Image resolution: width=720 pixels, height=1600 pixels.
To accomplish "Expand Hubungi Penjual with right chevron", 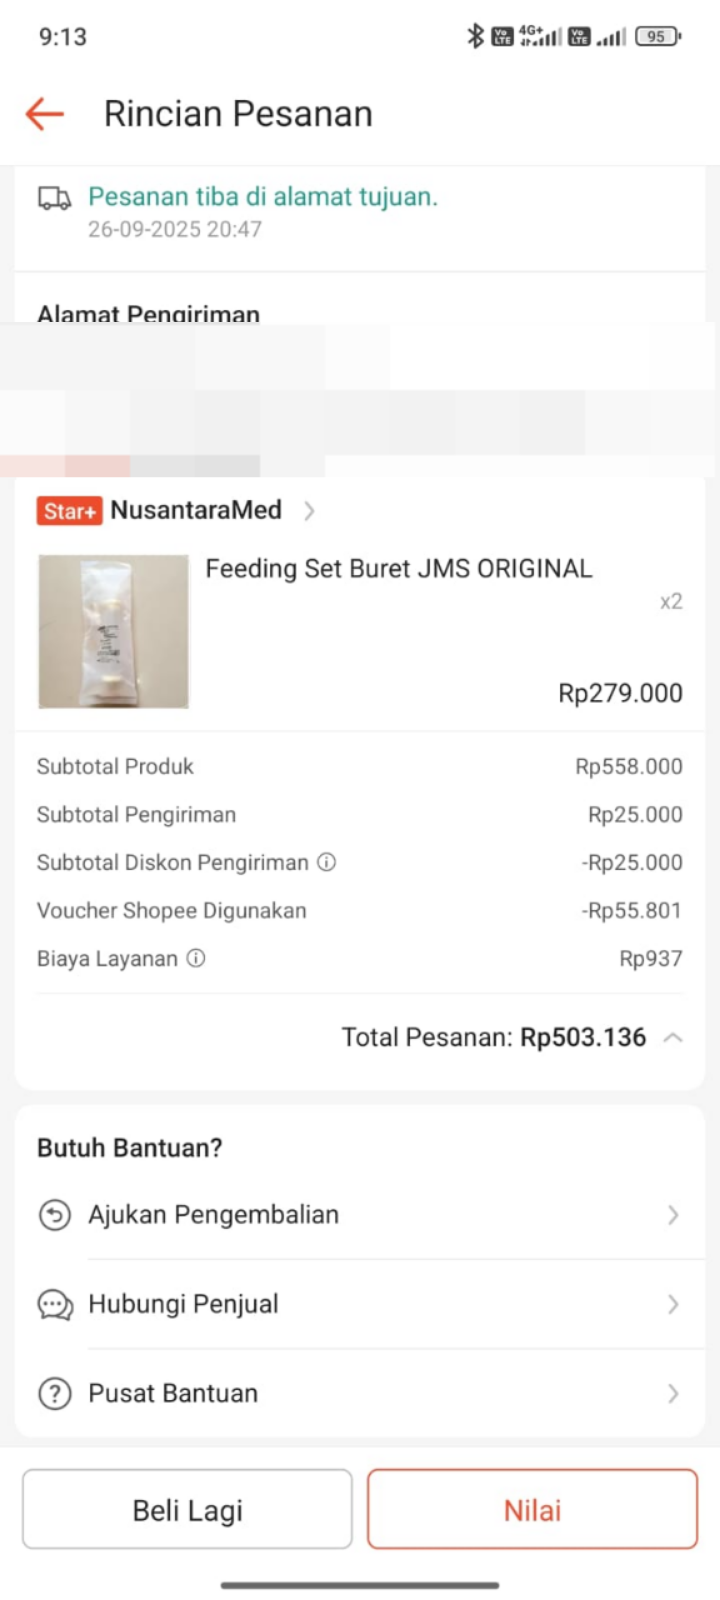I will (x=673, y=1304).
